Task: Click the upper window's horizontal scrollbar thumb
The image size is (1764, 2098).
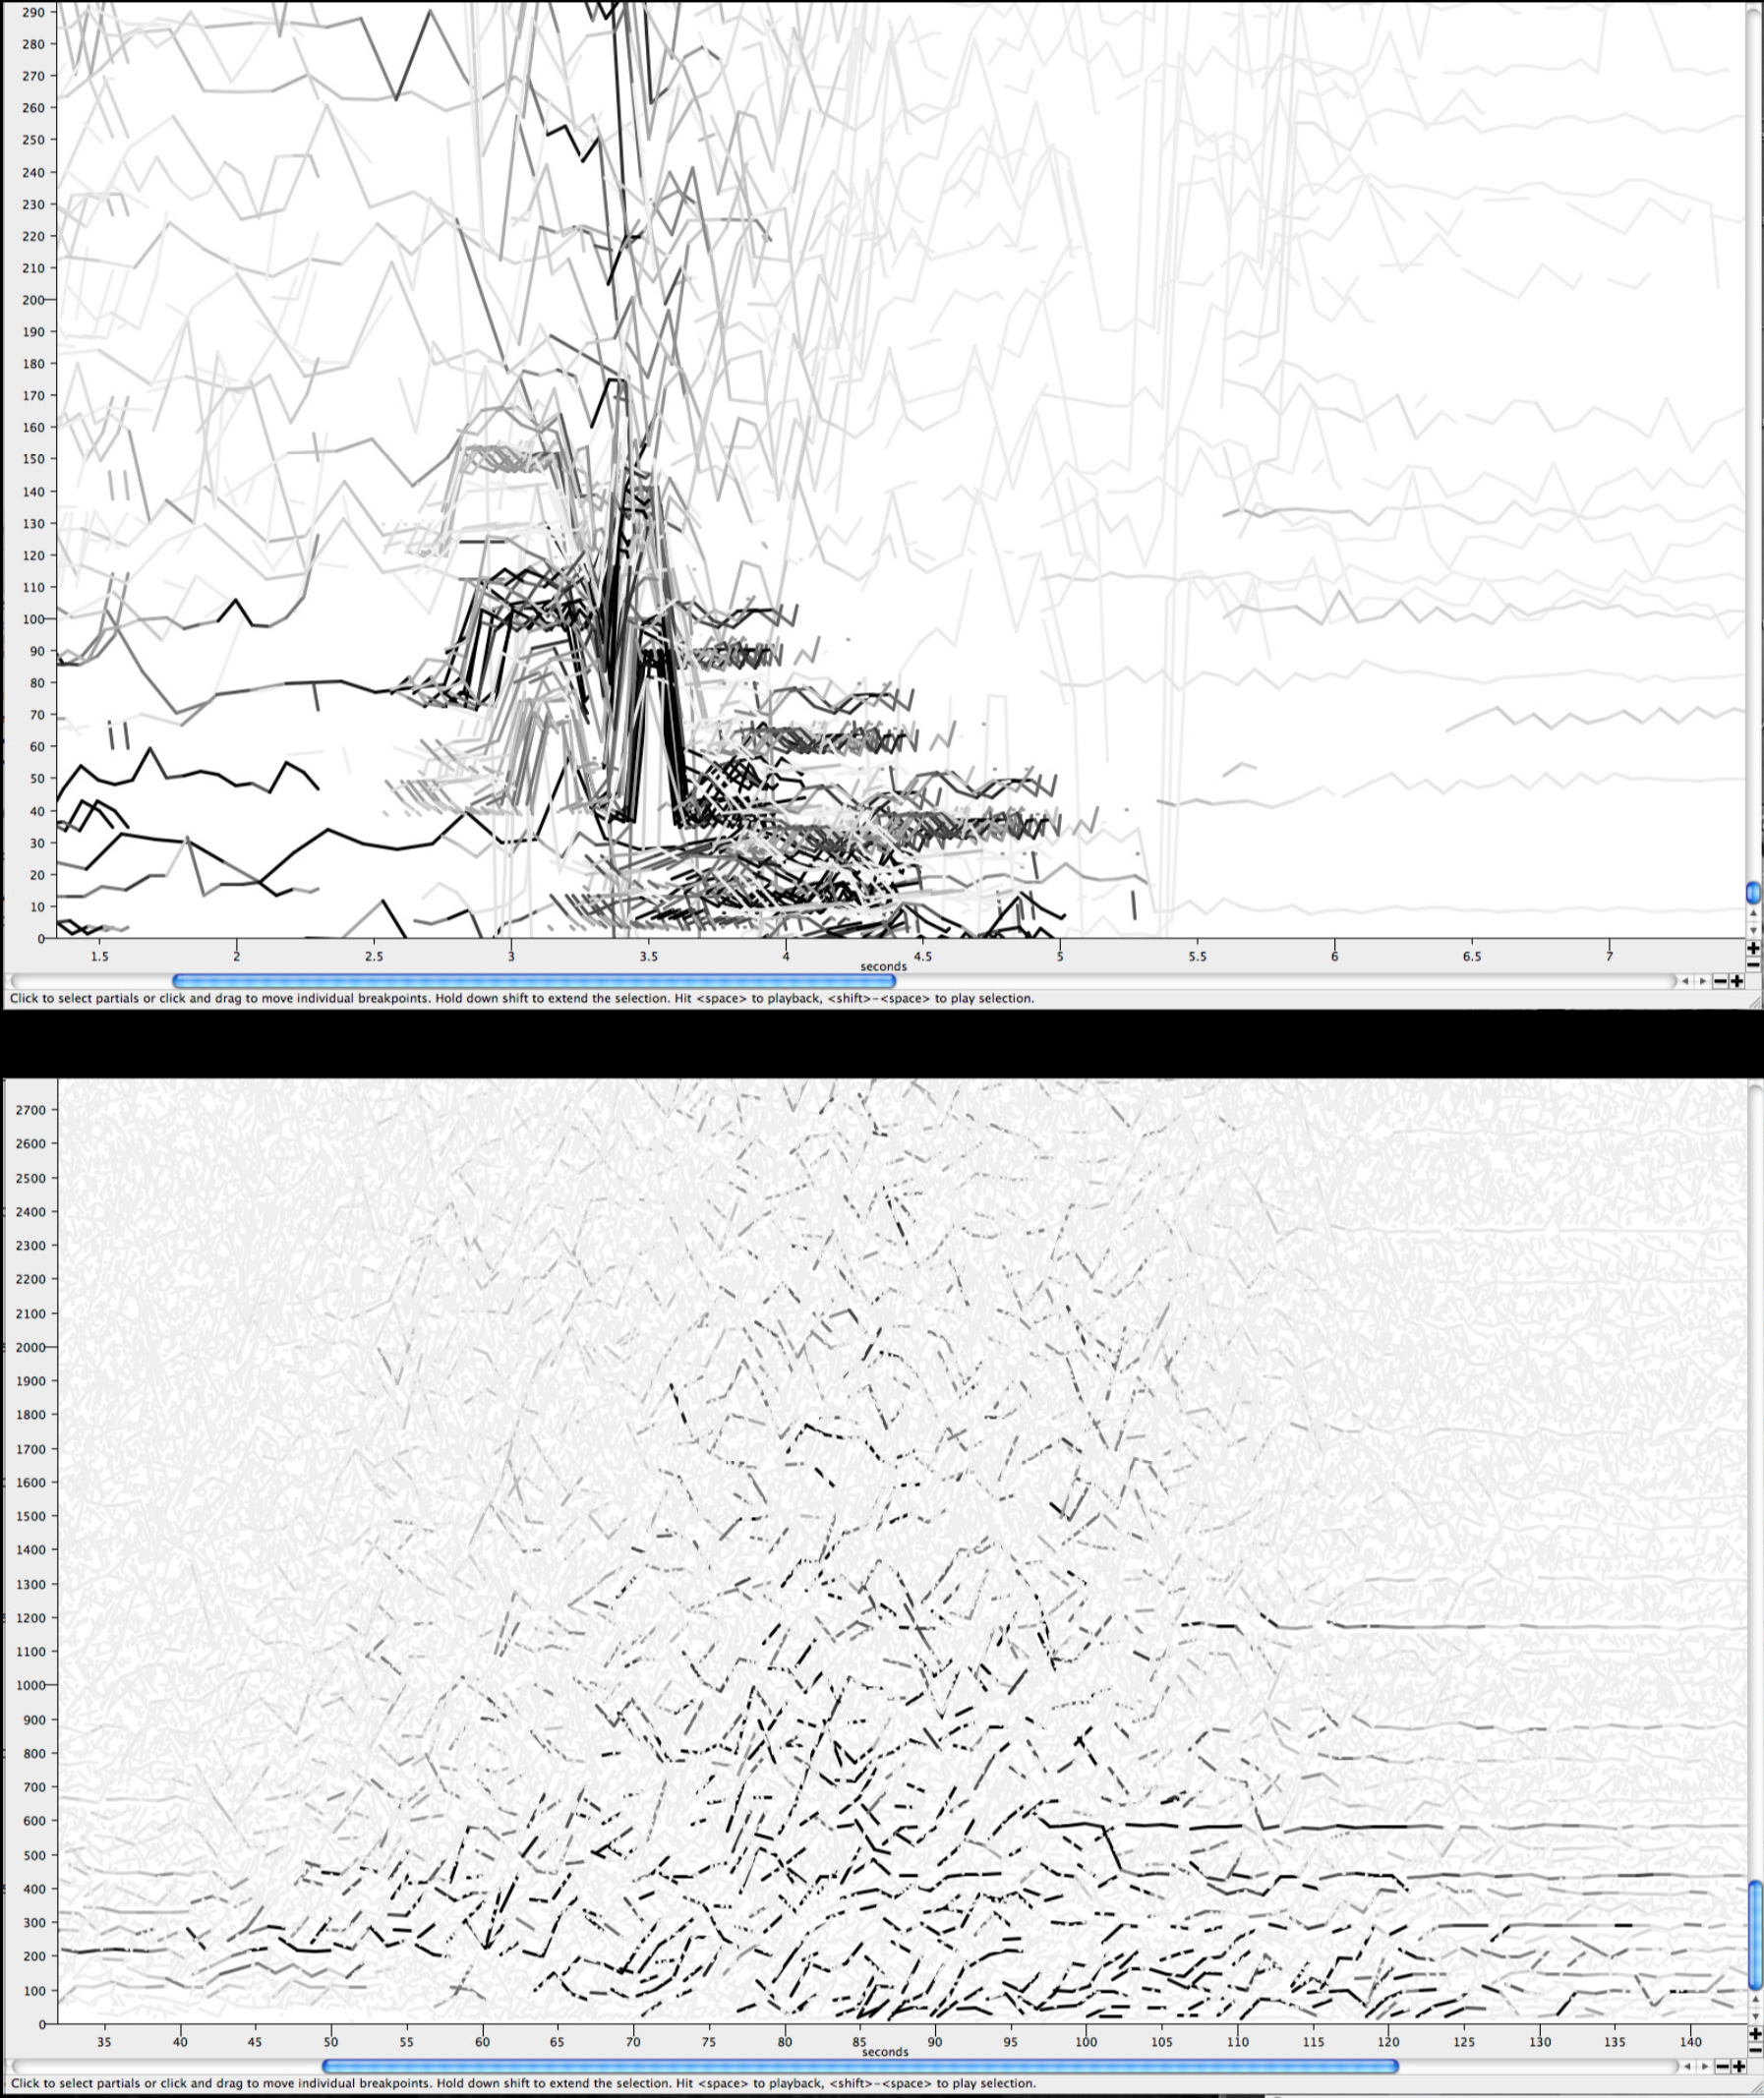Action: 533,982
